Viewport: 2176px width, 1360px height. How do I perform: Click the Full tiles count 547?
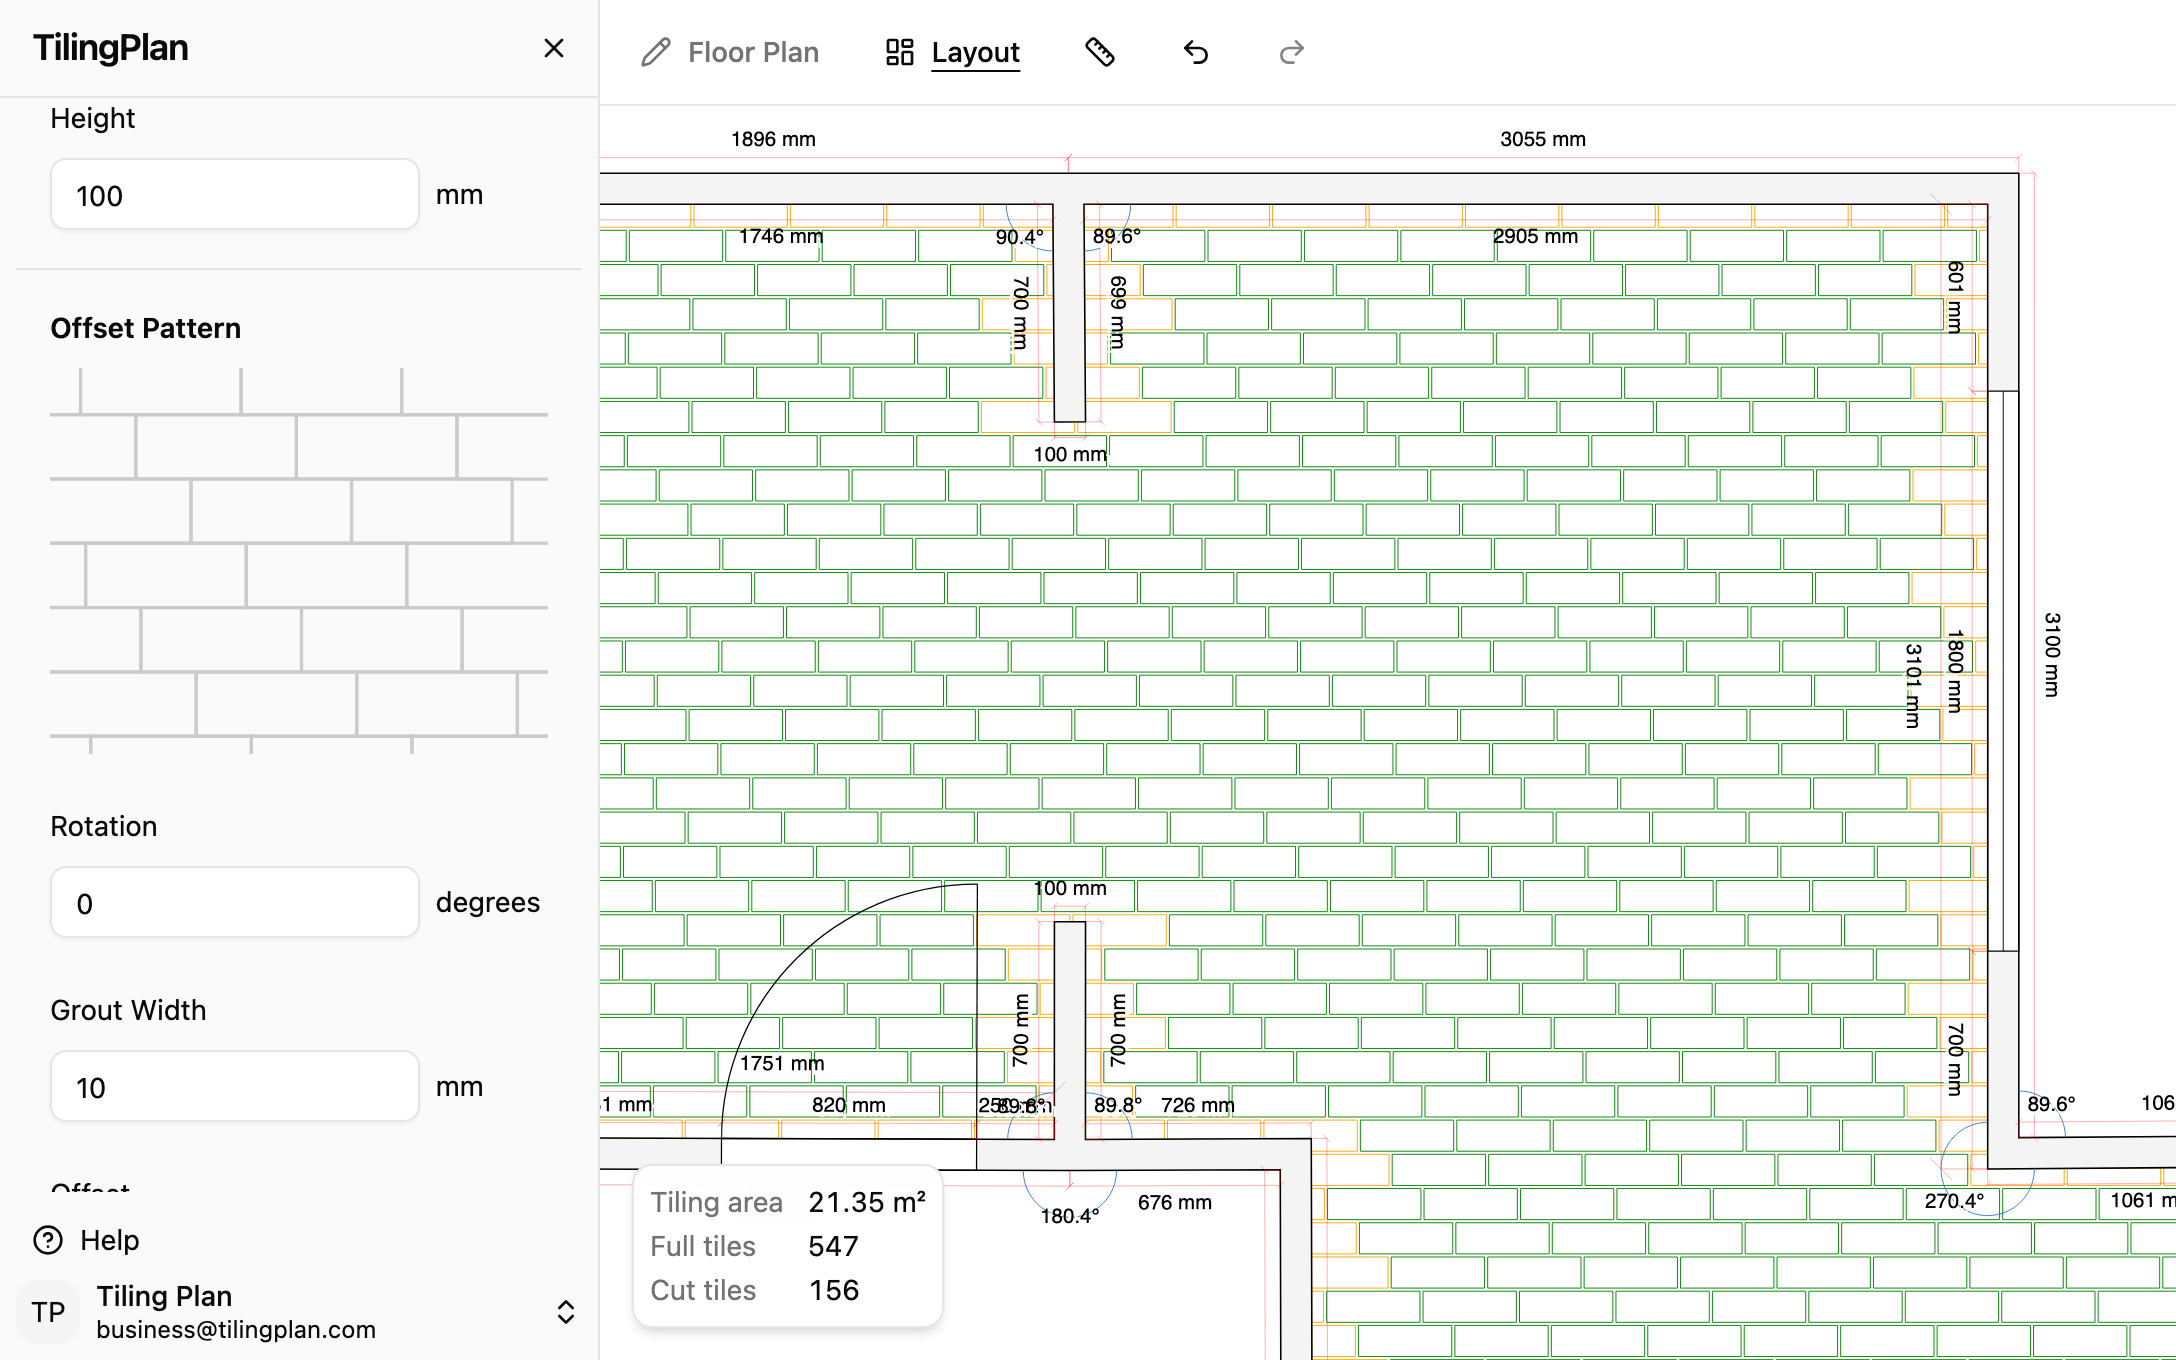[x=833, y=1246]
